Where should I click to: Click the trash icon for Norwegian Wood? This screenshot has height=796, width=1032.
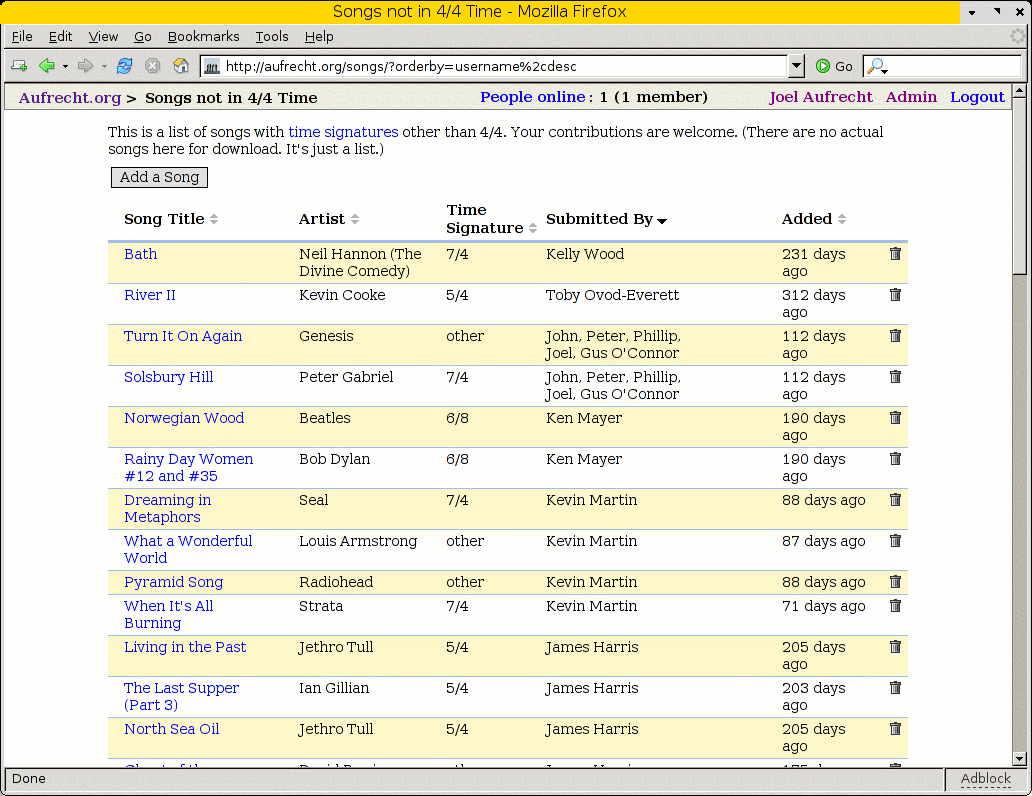[x=895, y=418]
